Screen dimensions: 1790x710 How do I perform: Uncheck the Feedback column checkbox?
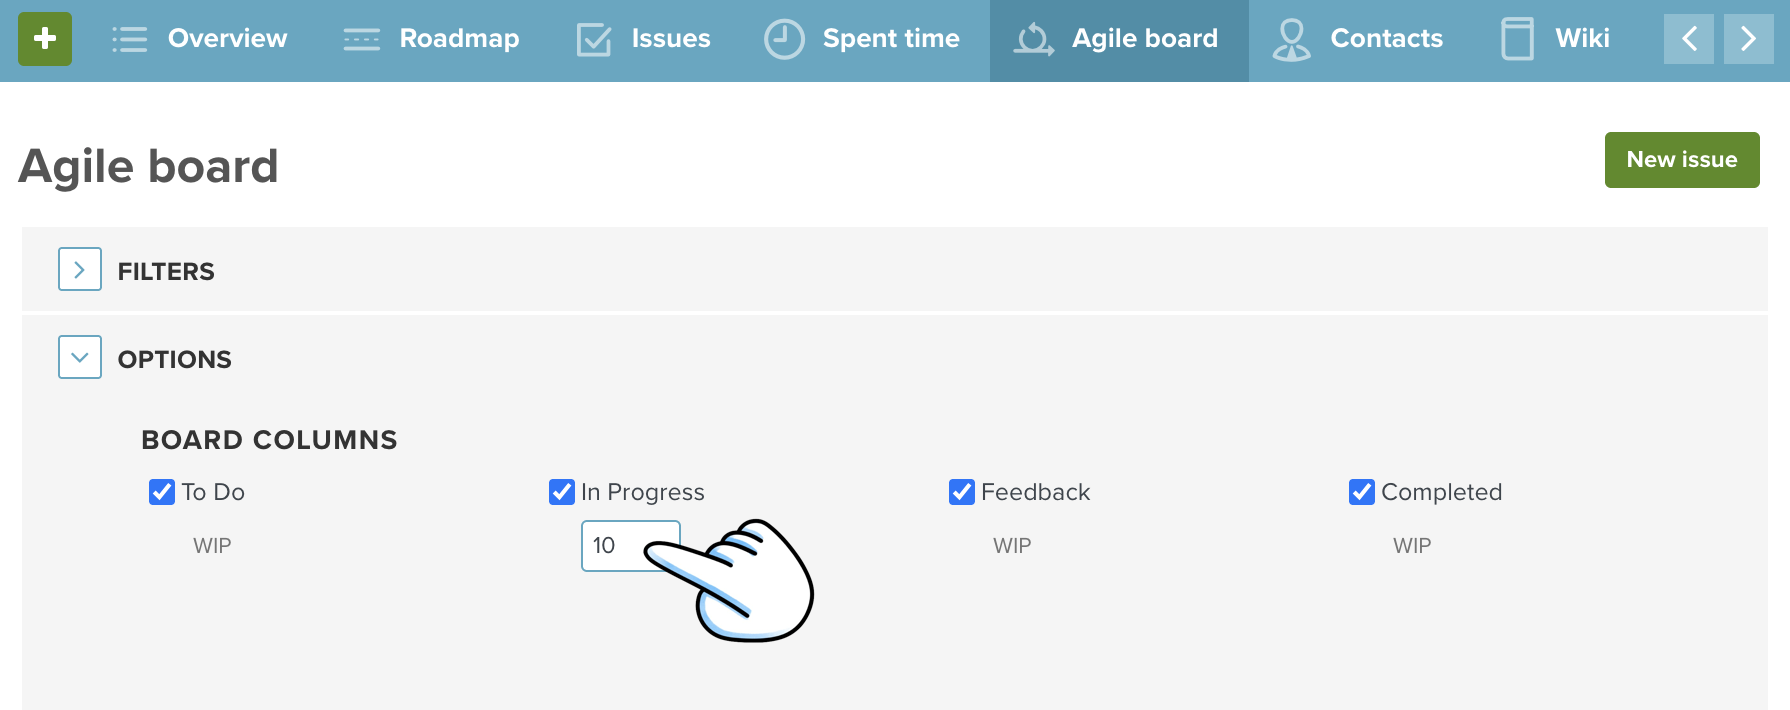pyautogui.click(x=962, y=492)
